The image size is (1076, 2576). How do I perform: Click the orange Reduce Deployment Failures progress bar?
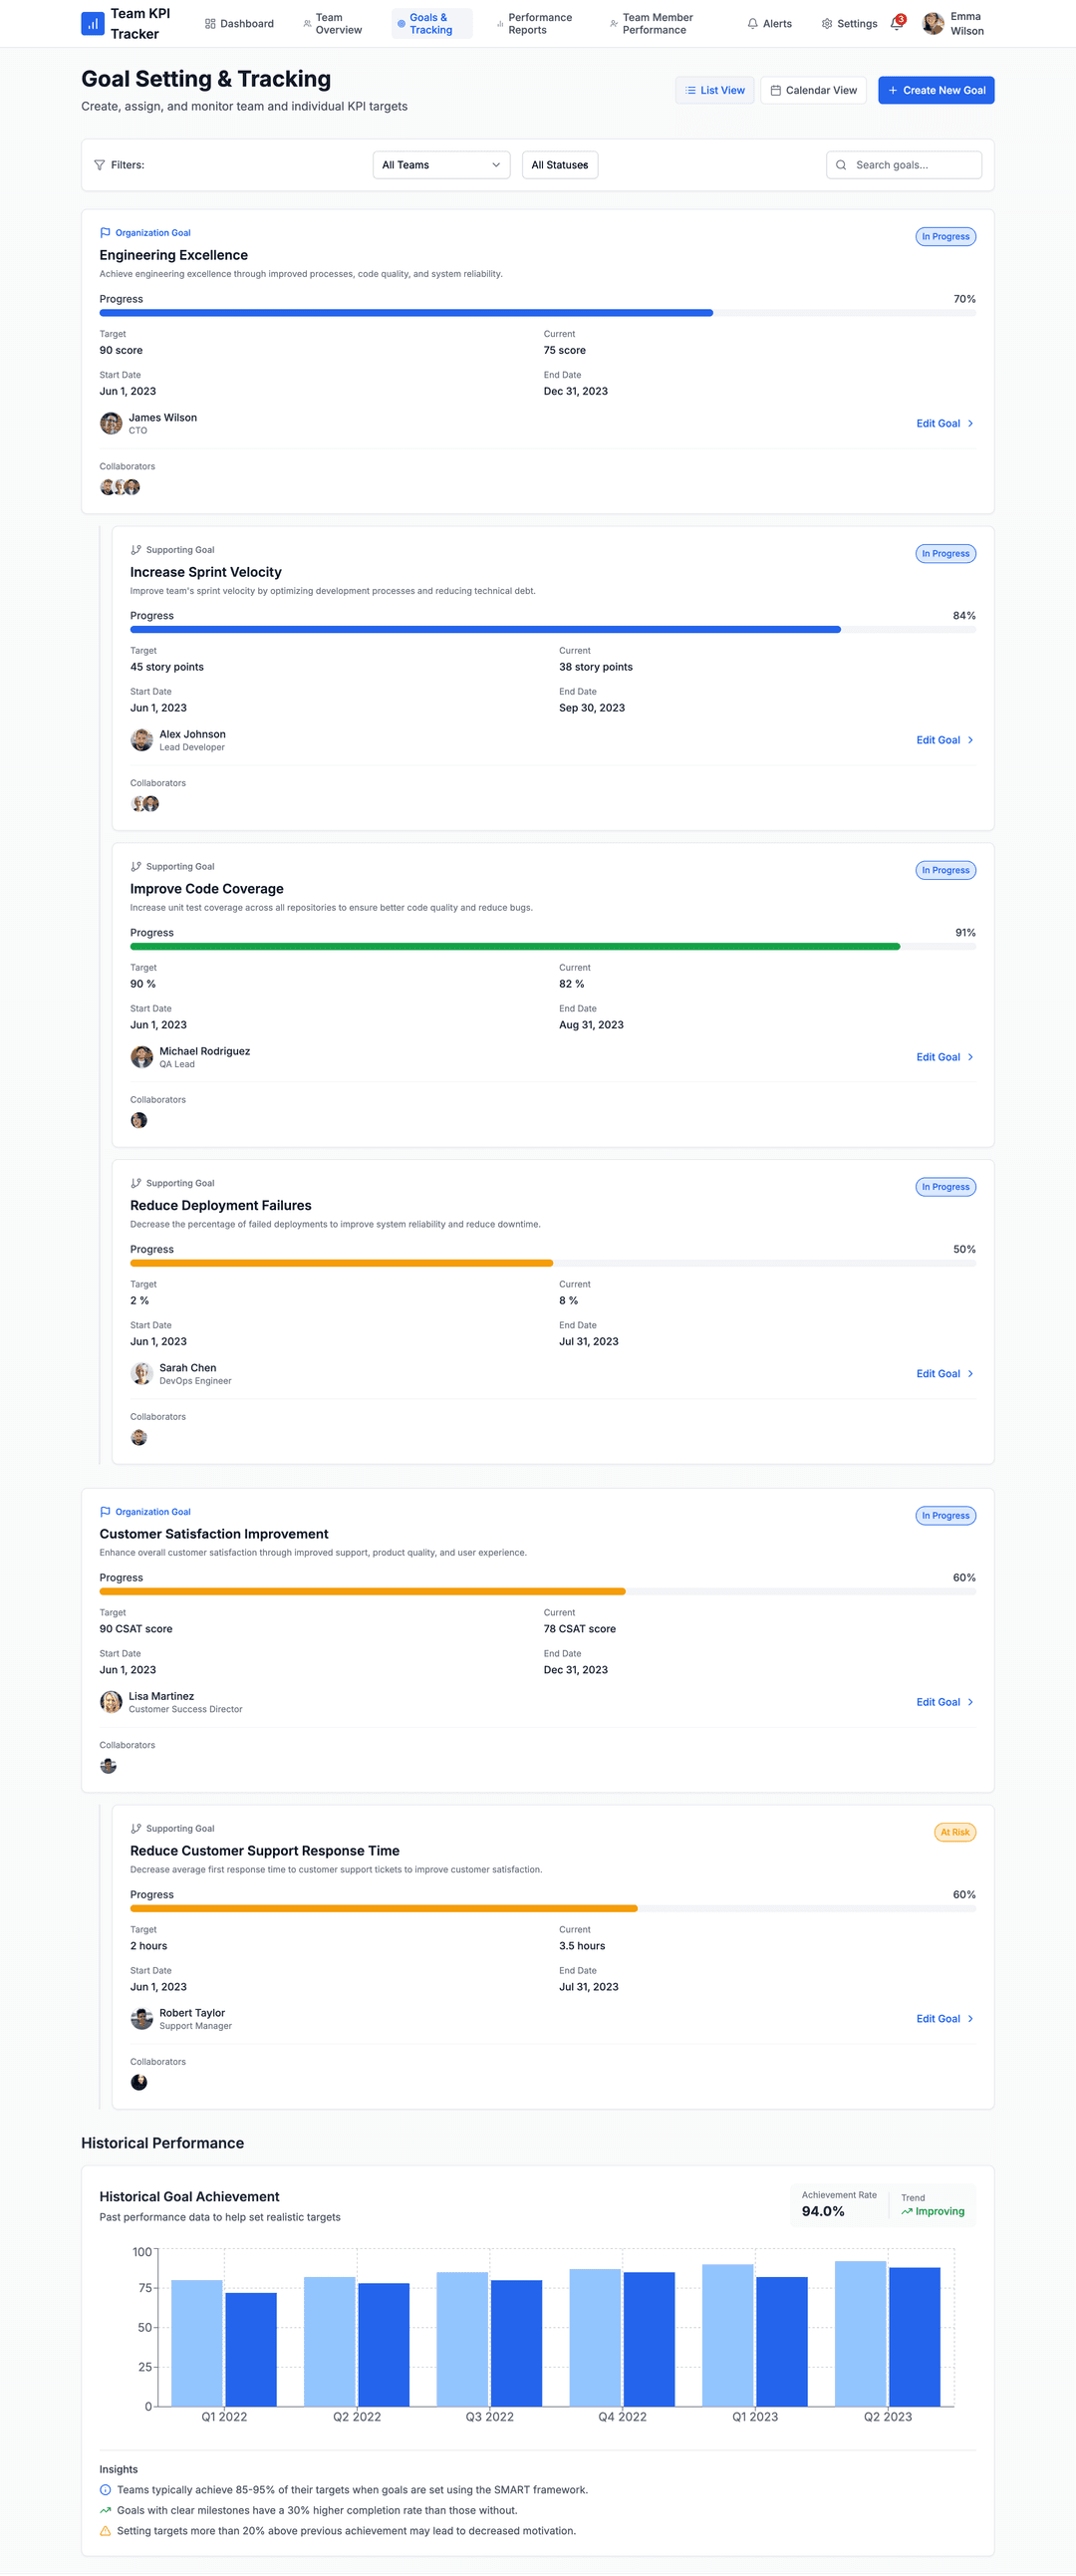coord(553,1263)
